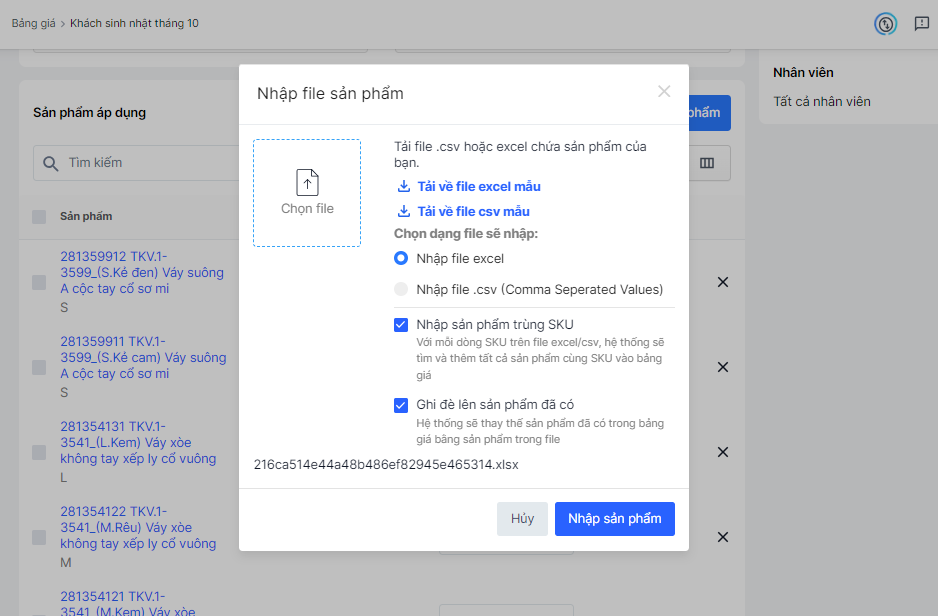Check the box for product 281354131
This screenshot has height=616, width=938.
point(39,452)
